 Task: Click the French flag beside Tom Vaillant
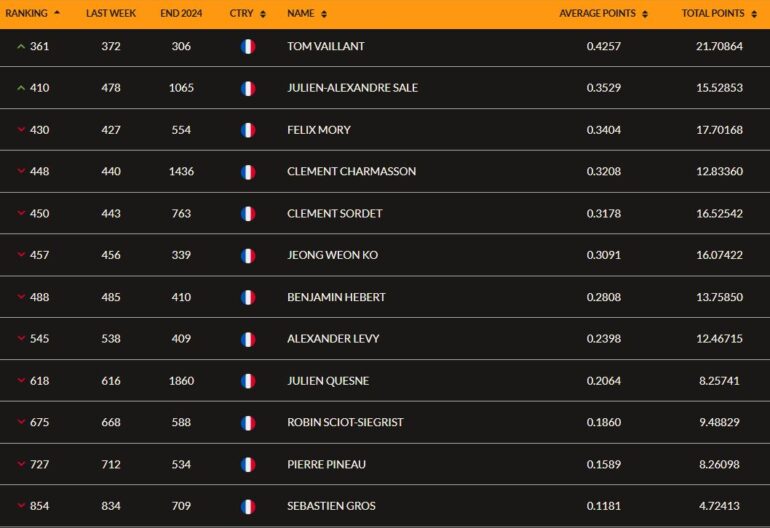pyautogui.click(x=248, y=47)
